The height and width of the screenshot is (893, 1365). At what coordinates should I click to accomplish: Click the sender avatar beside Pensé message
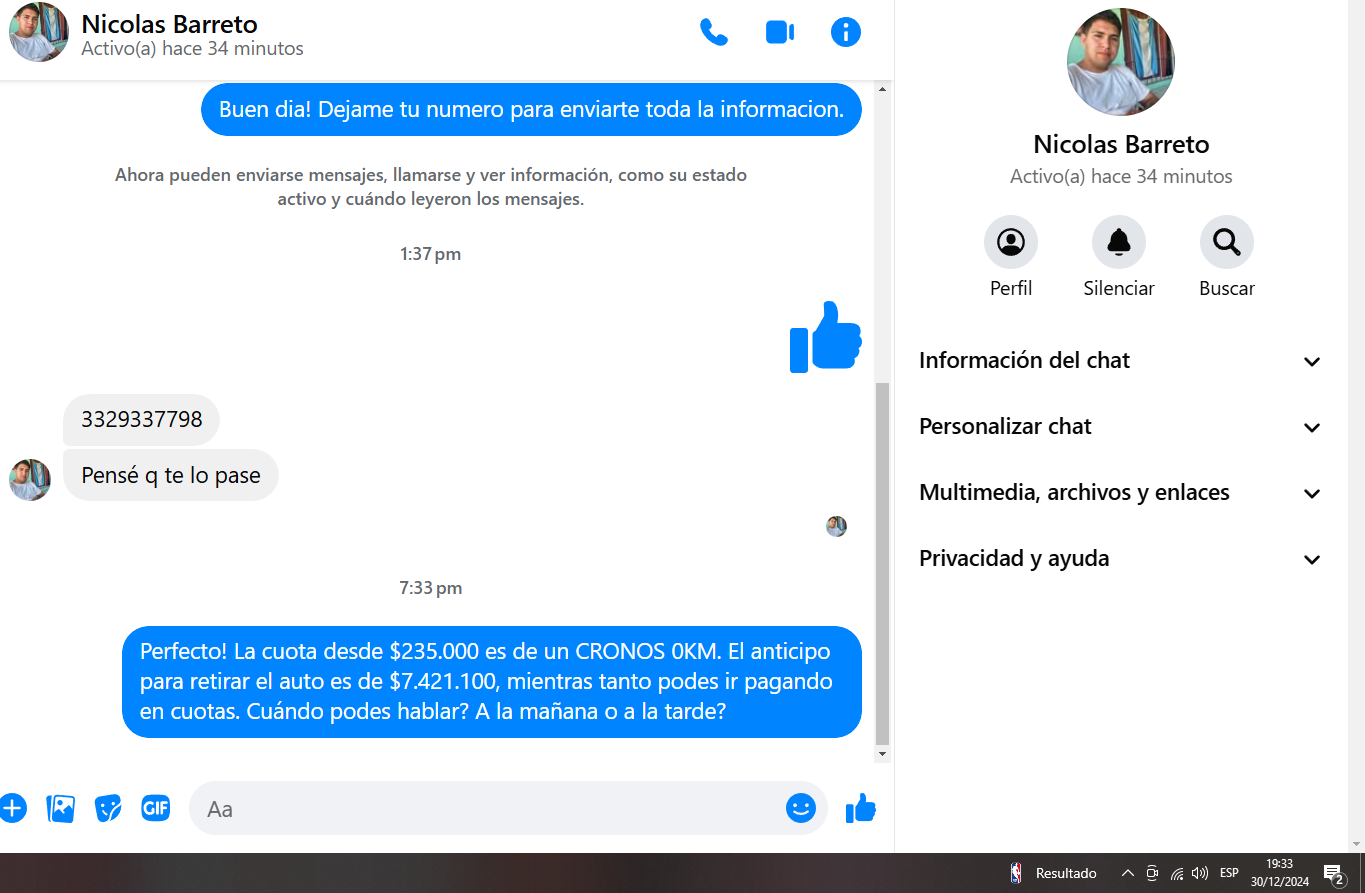point(30,480)
